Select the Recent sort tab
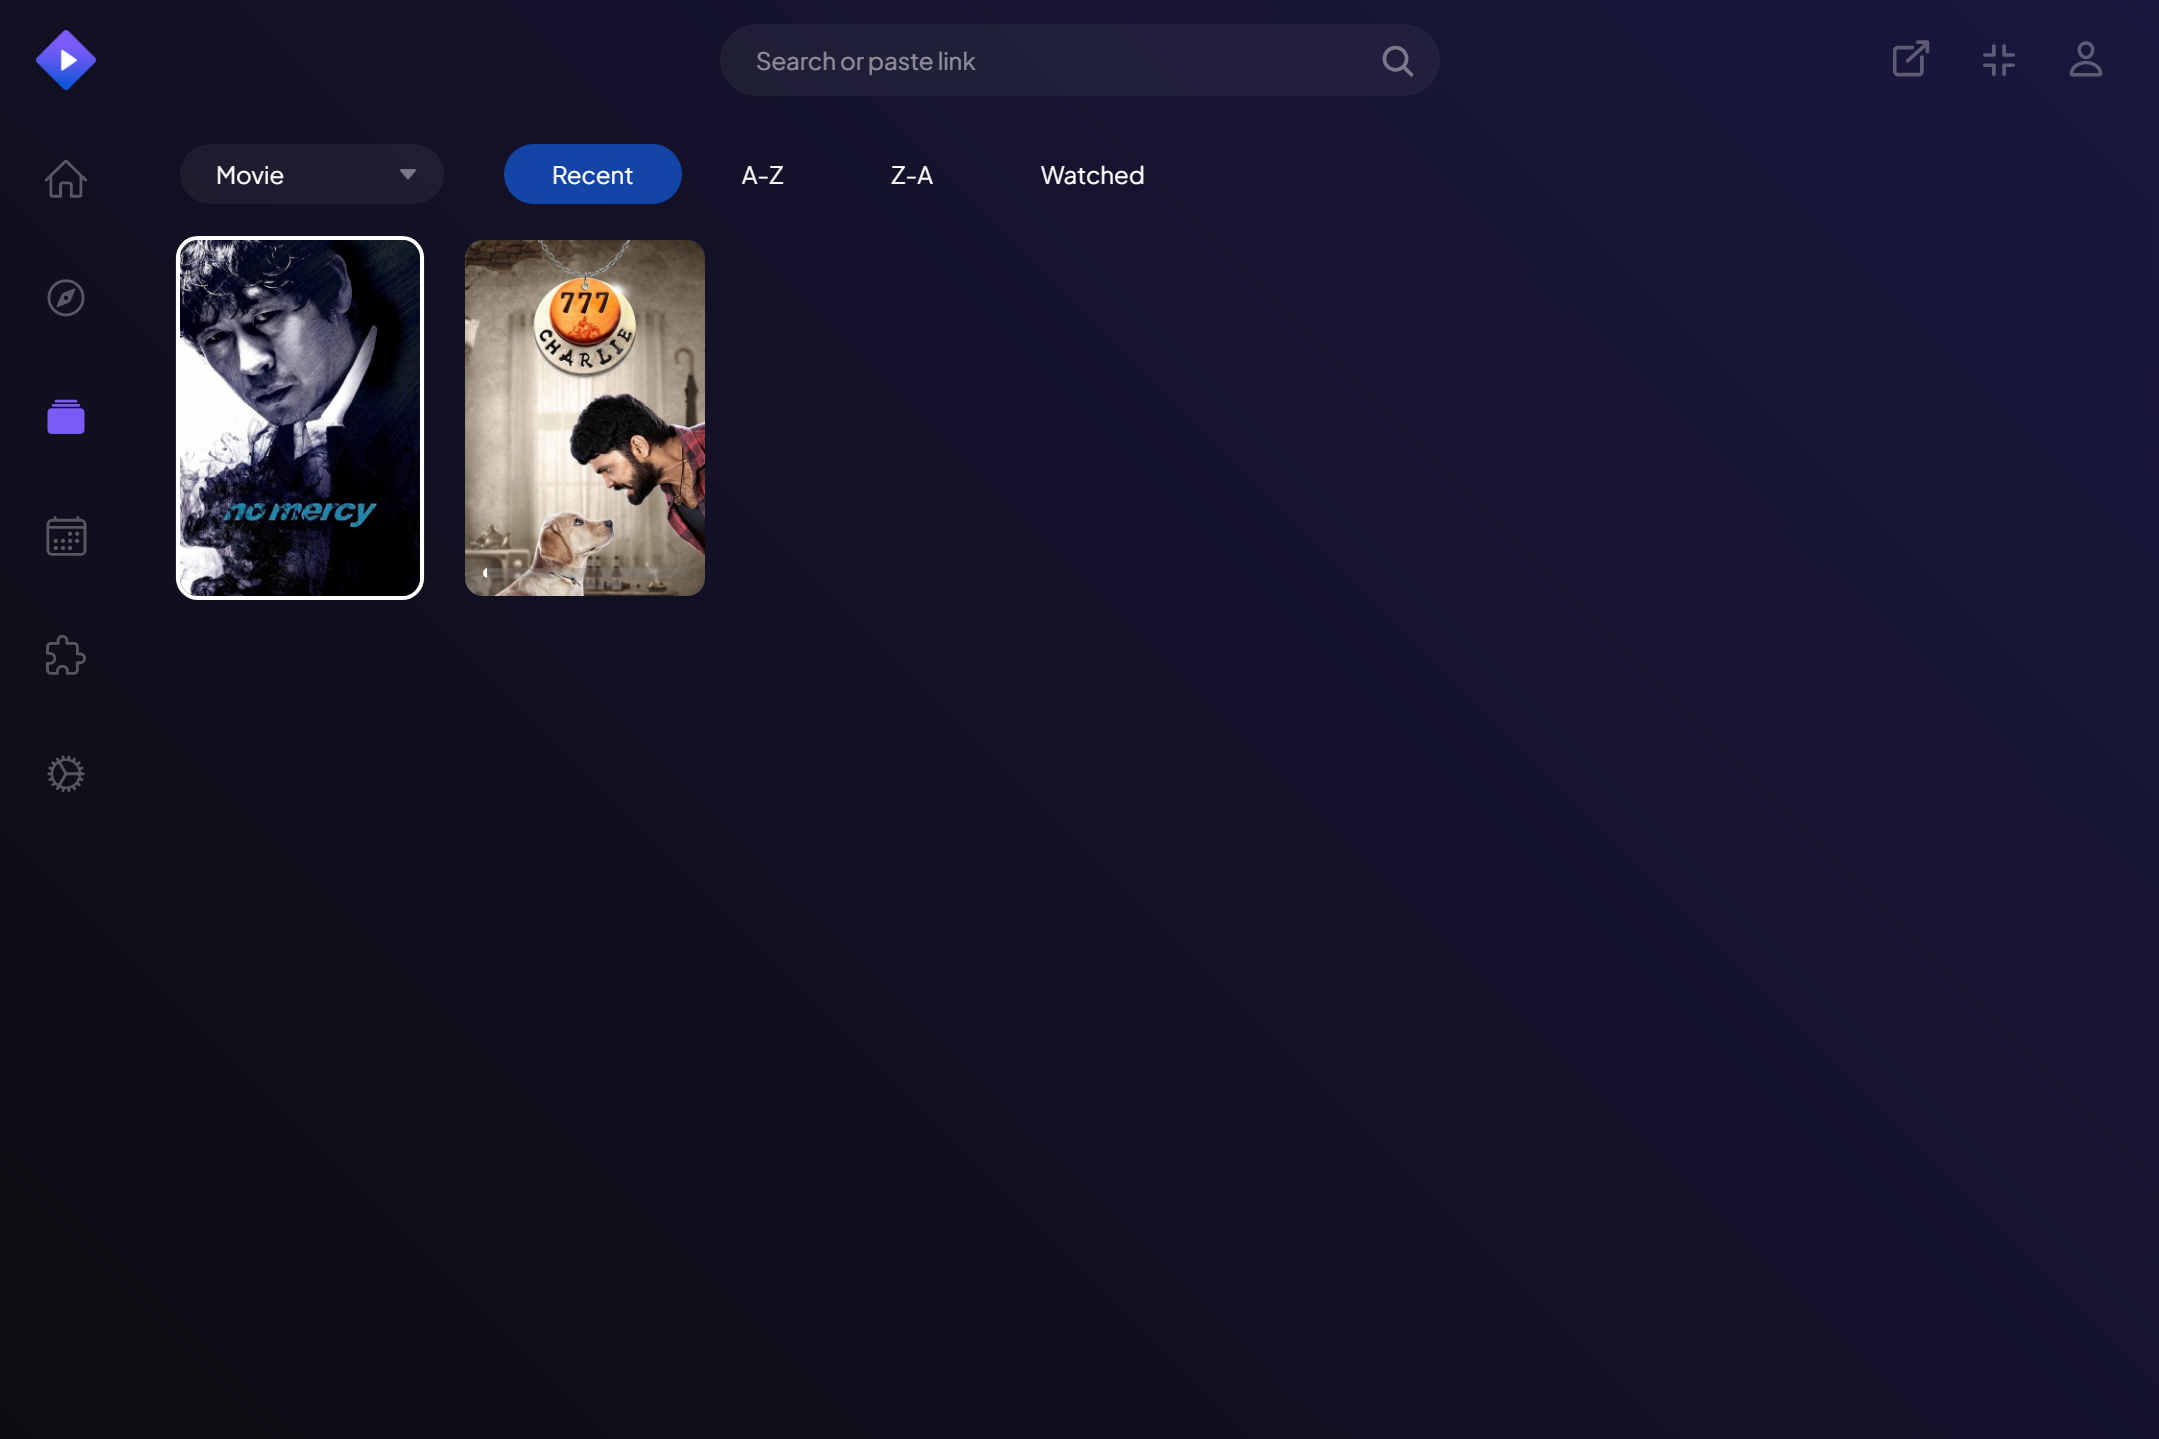Image resolution: width=2159 pixels, height=1439 pixels. tap(592, 175)
